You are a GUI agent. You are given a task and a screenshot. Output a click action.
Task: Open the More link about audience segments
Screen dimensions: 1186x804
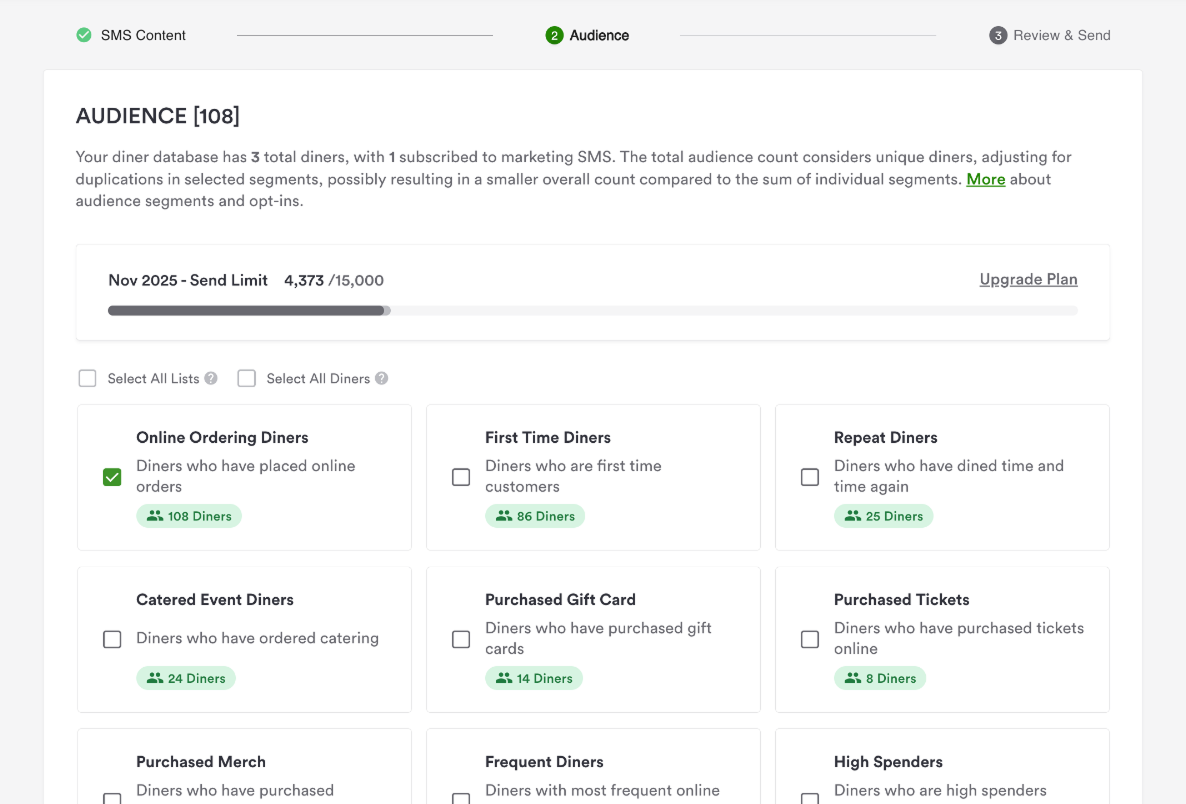coord(985,180)
